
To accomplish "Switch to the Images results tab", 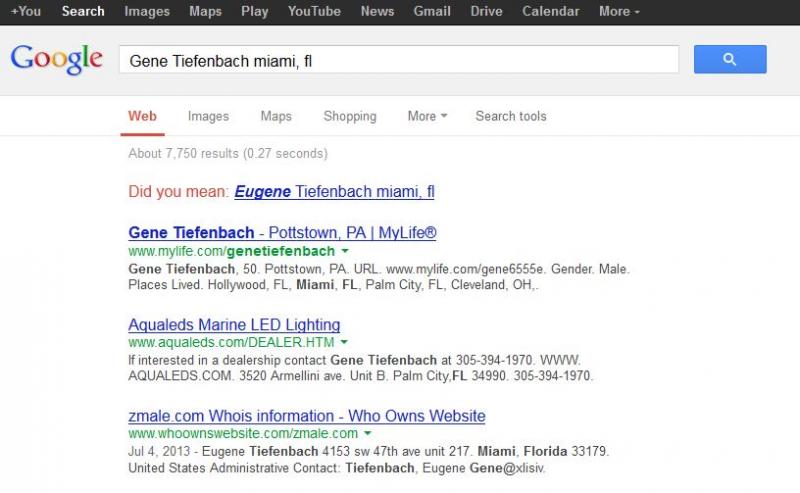I will [x=208, y=116].
